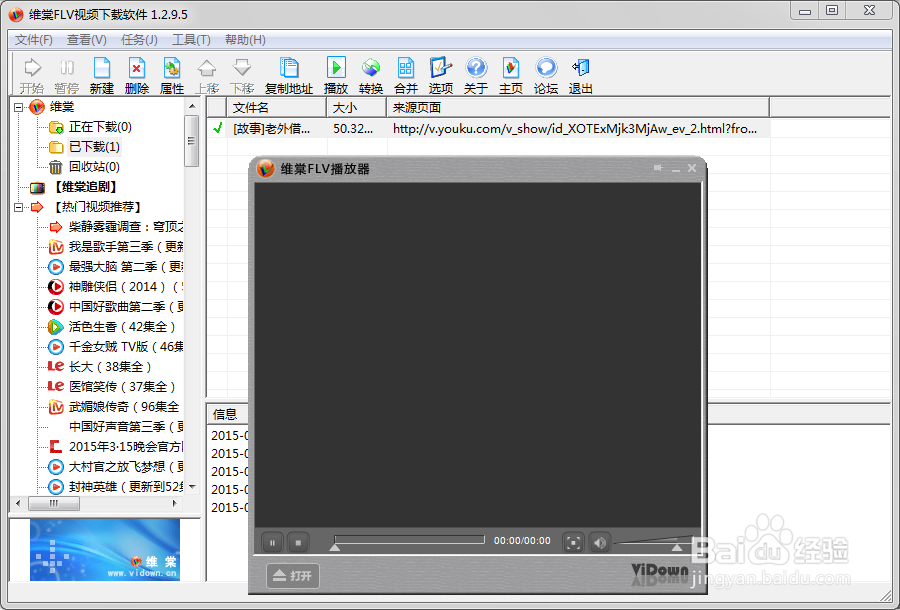Switch to the 信息 tab
Screen dimensions: 900x610
[x=225, y=414]
